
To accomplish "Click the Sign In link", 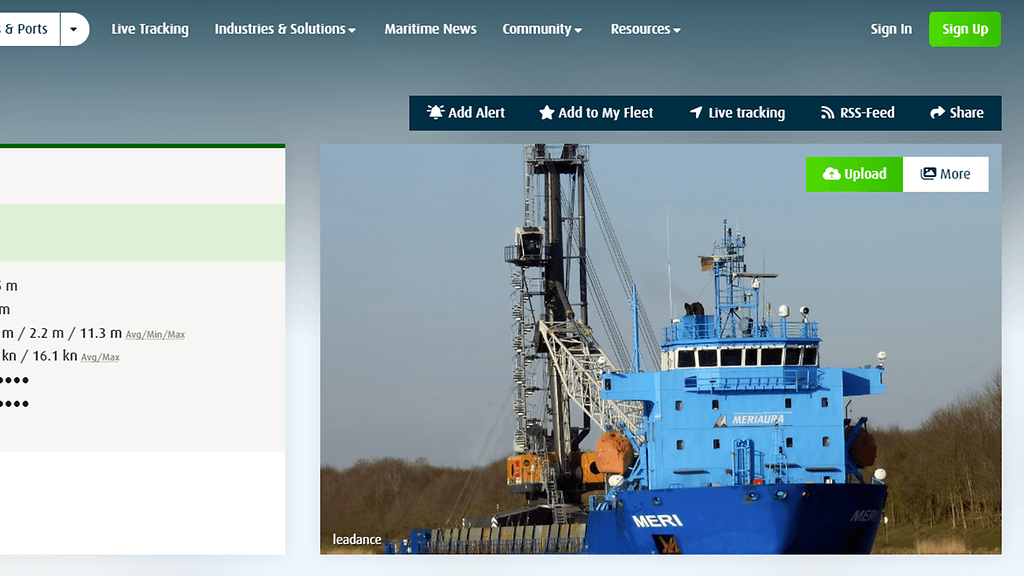I will pyautogui.click(x=891, y=29).
